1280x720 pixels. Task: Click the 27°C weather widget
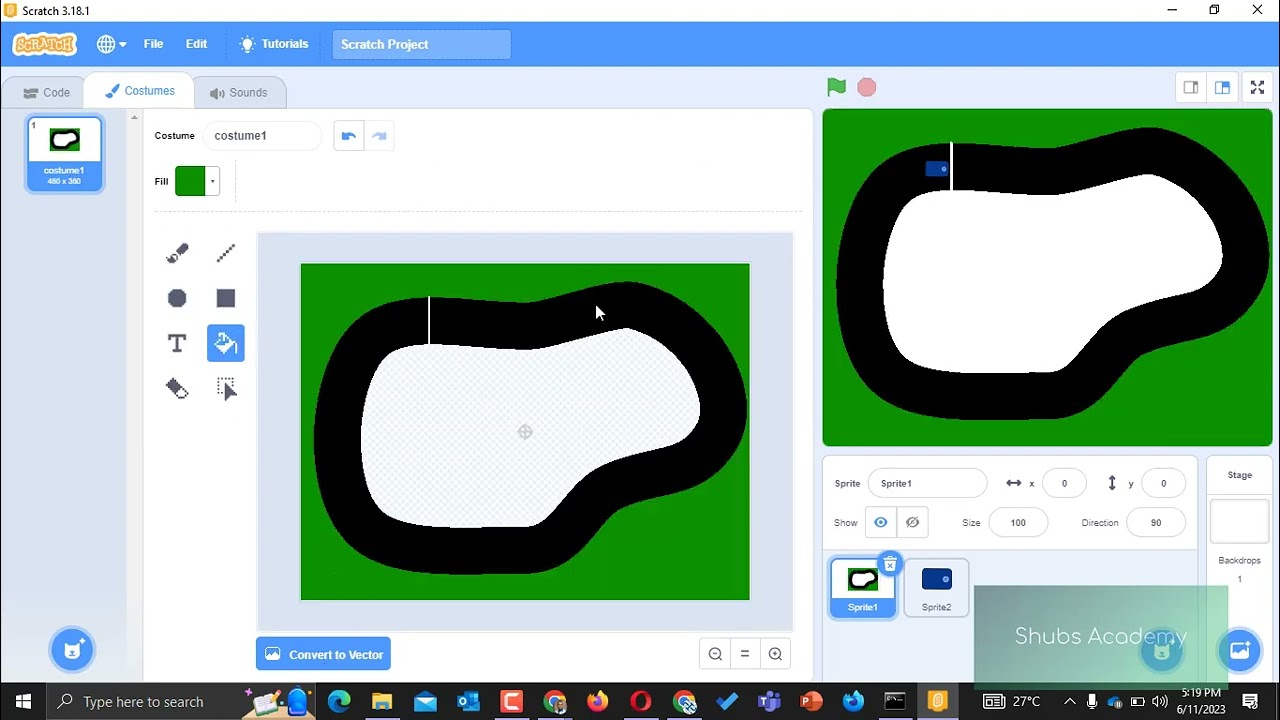[1012, 701]
